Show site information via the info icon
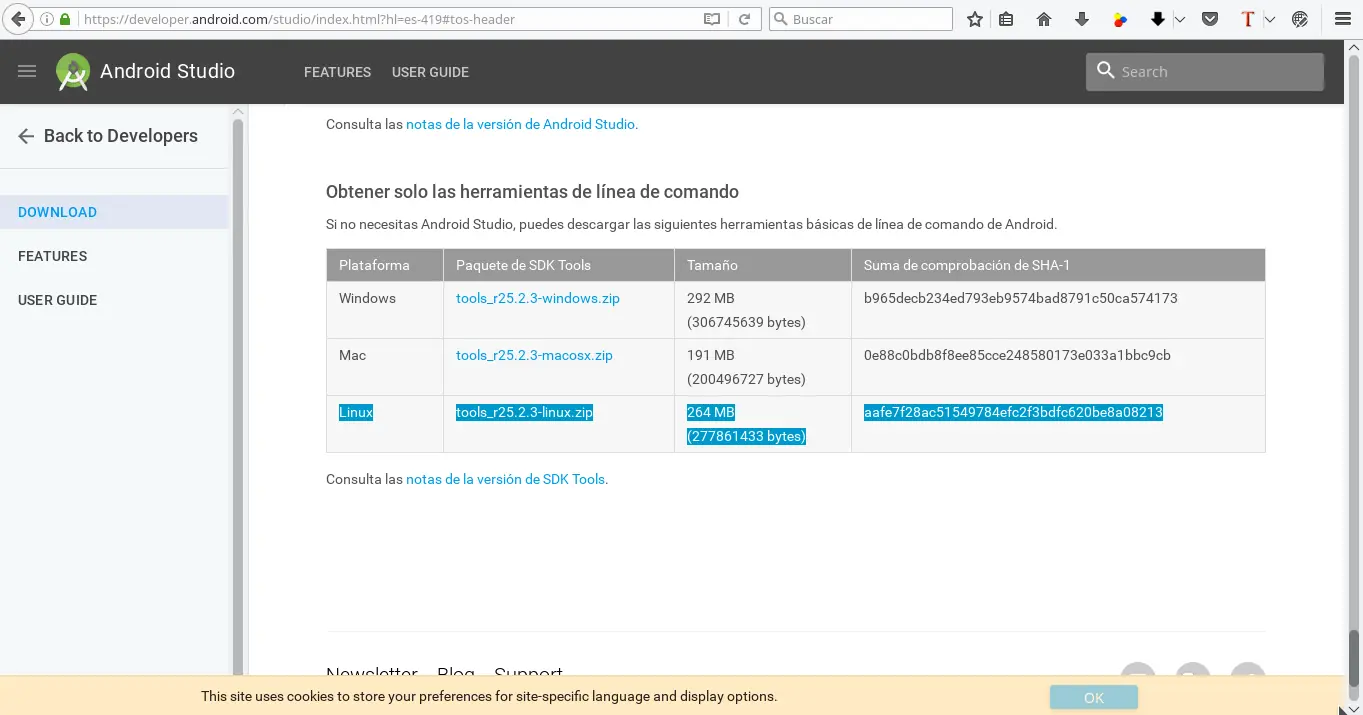Image resolution: width=1363 pixels, height=715 pixels. [47, 19]
